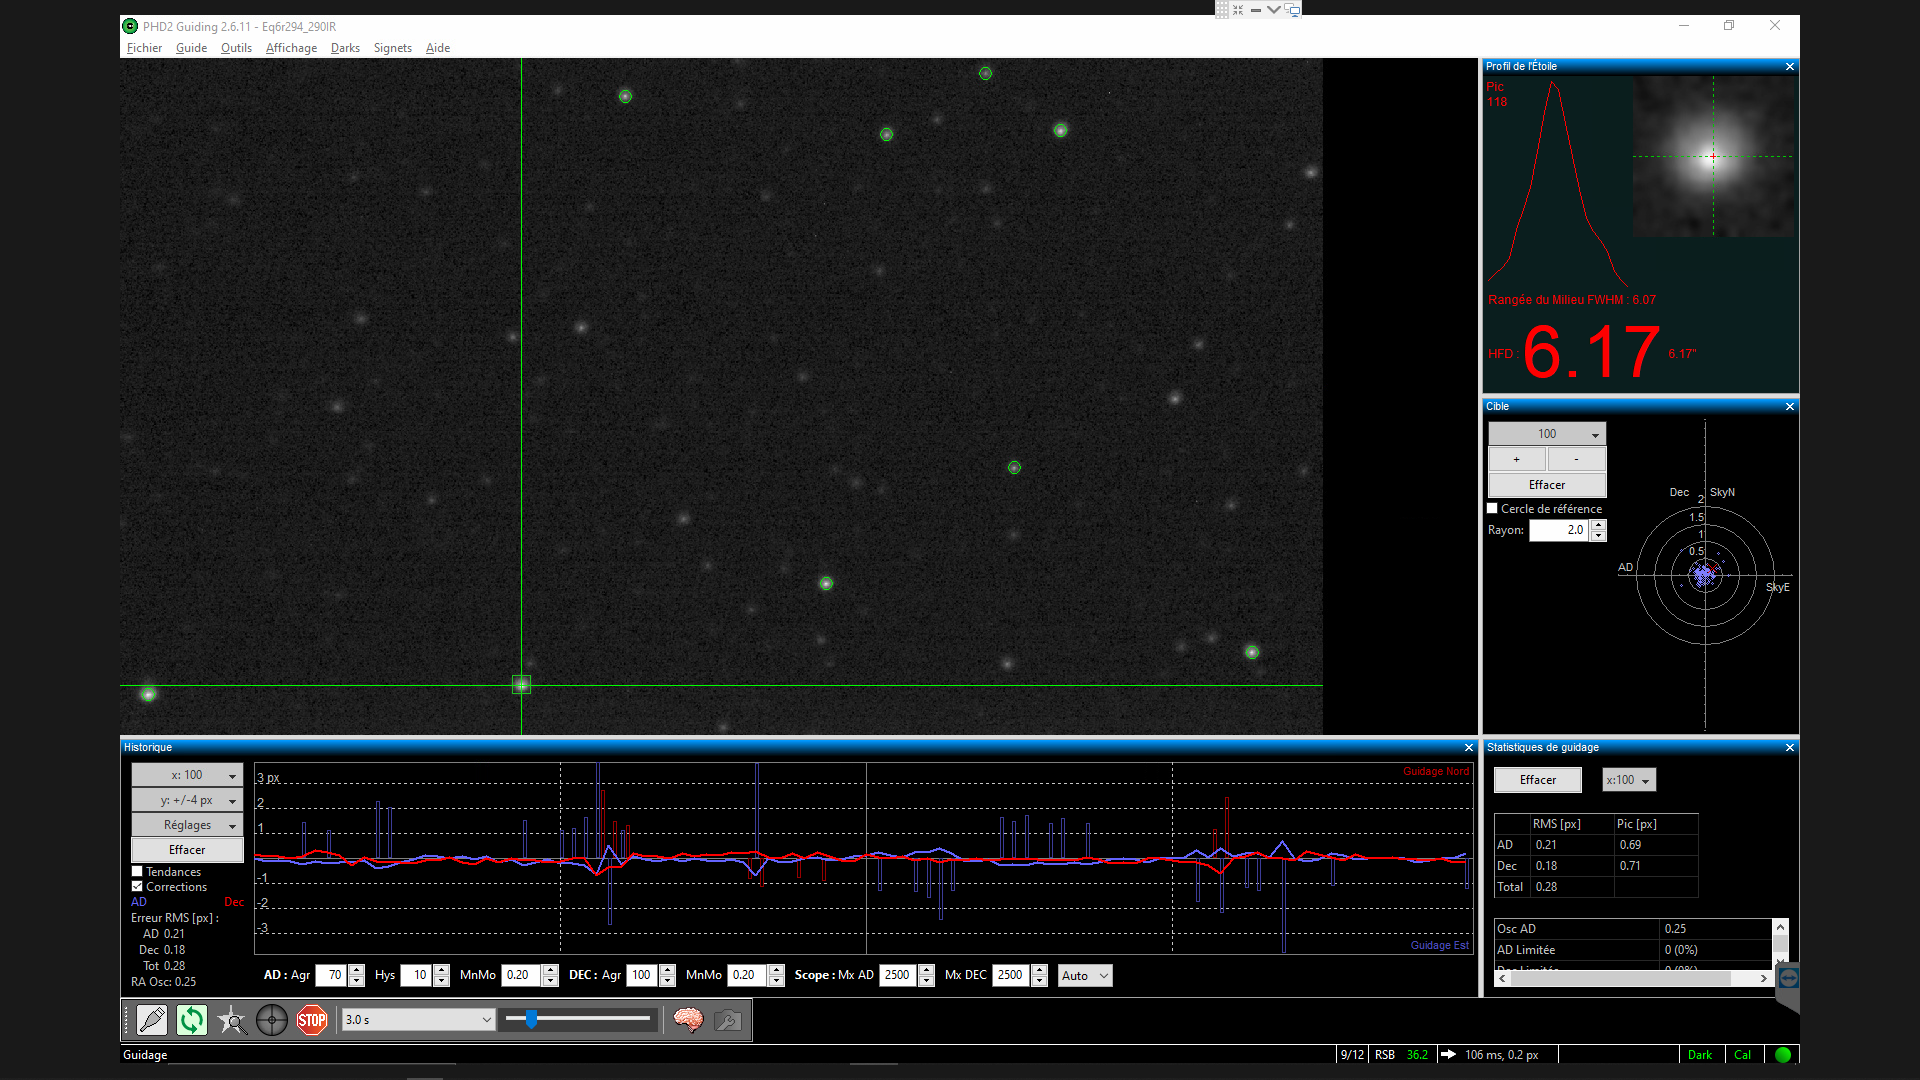Close the Historique panel
1920x1080 pixels.
tap(1469, 748)
